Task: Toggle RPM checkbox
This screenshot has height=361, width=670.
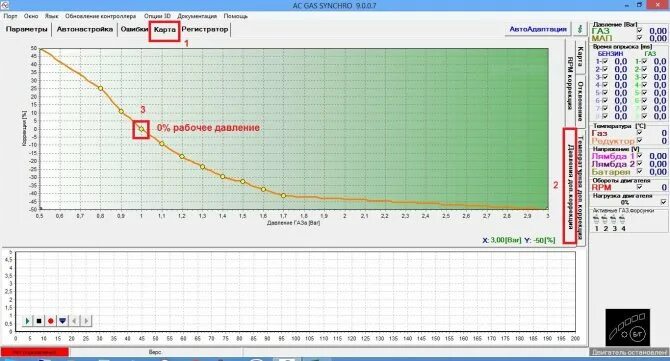Action: (x=640, y=187)
